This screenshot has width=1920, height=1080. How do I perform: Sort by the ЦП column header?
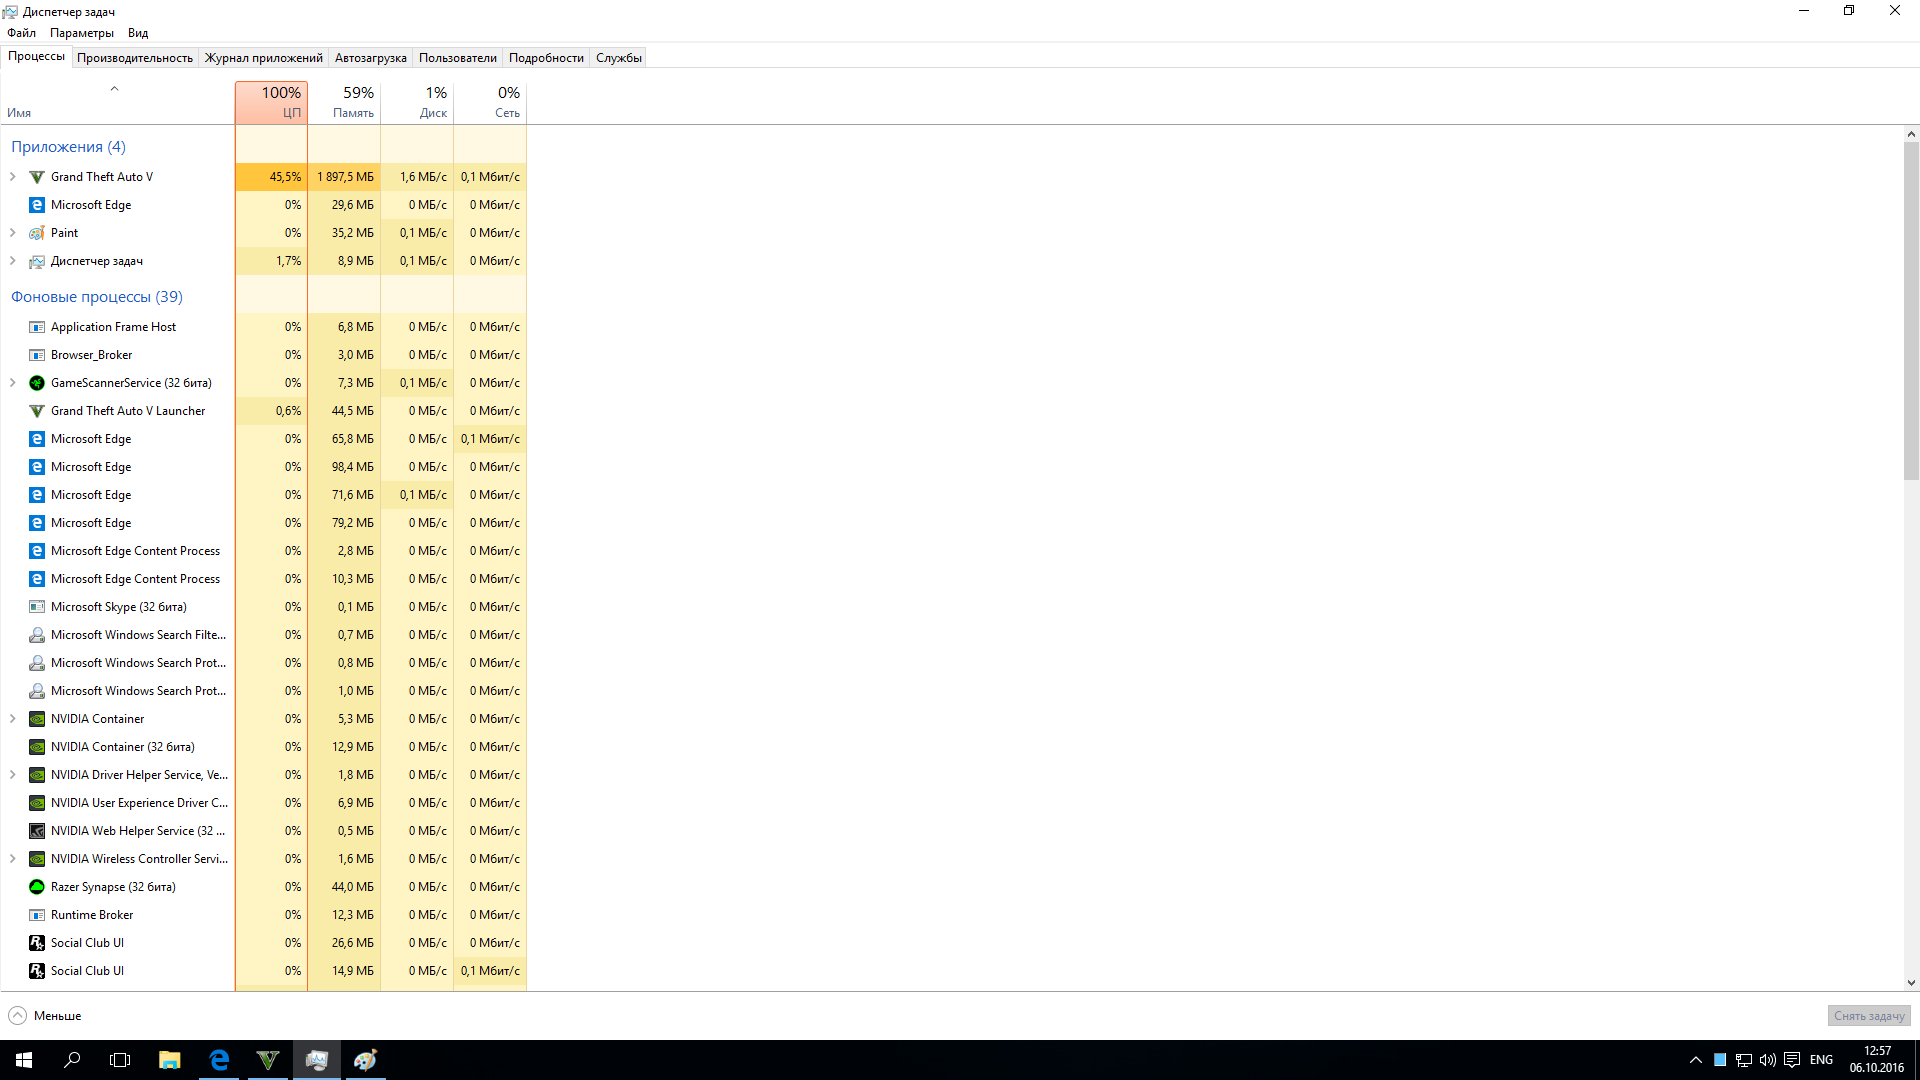pos(271,102)
